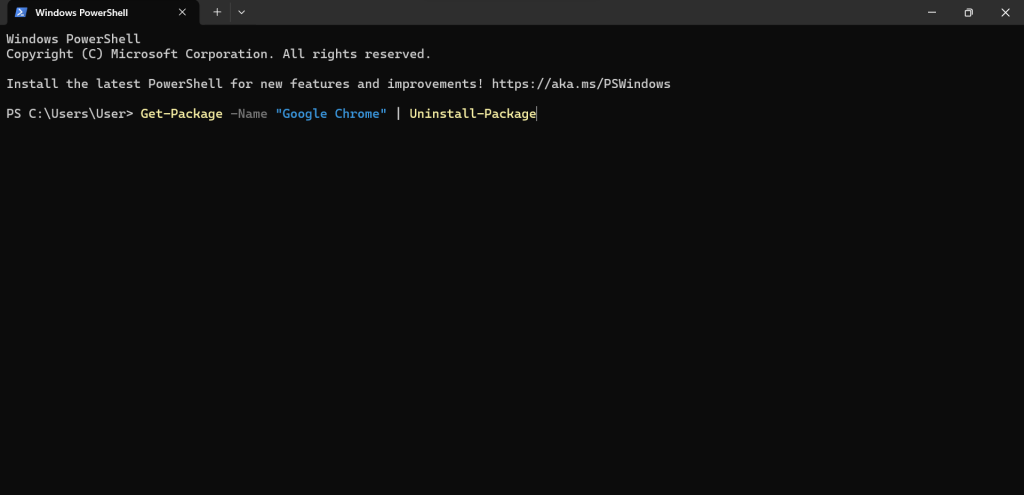Close the Windows PowerShell tab
Screen dimensions: 1024x495
(x=182, y=12)
